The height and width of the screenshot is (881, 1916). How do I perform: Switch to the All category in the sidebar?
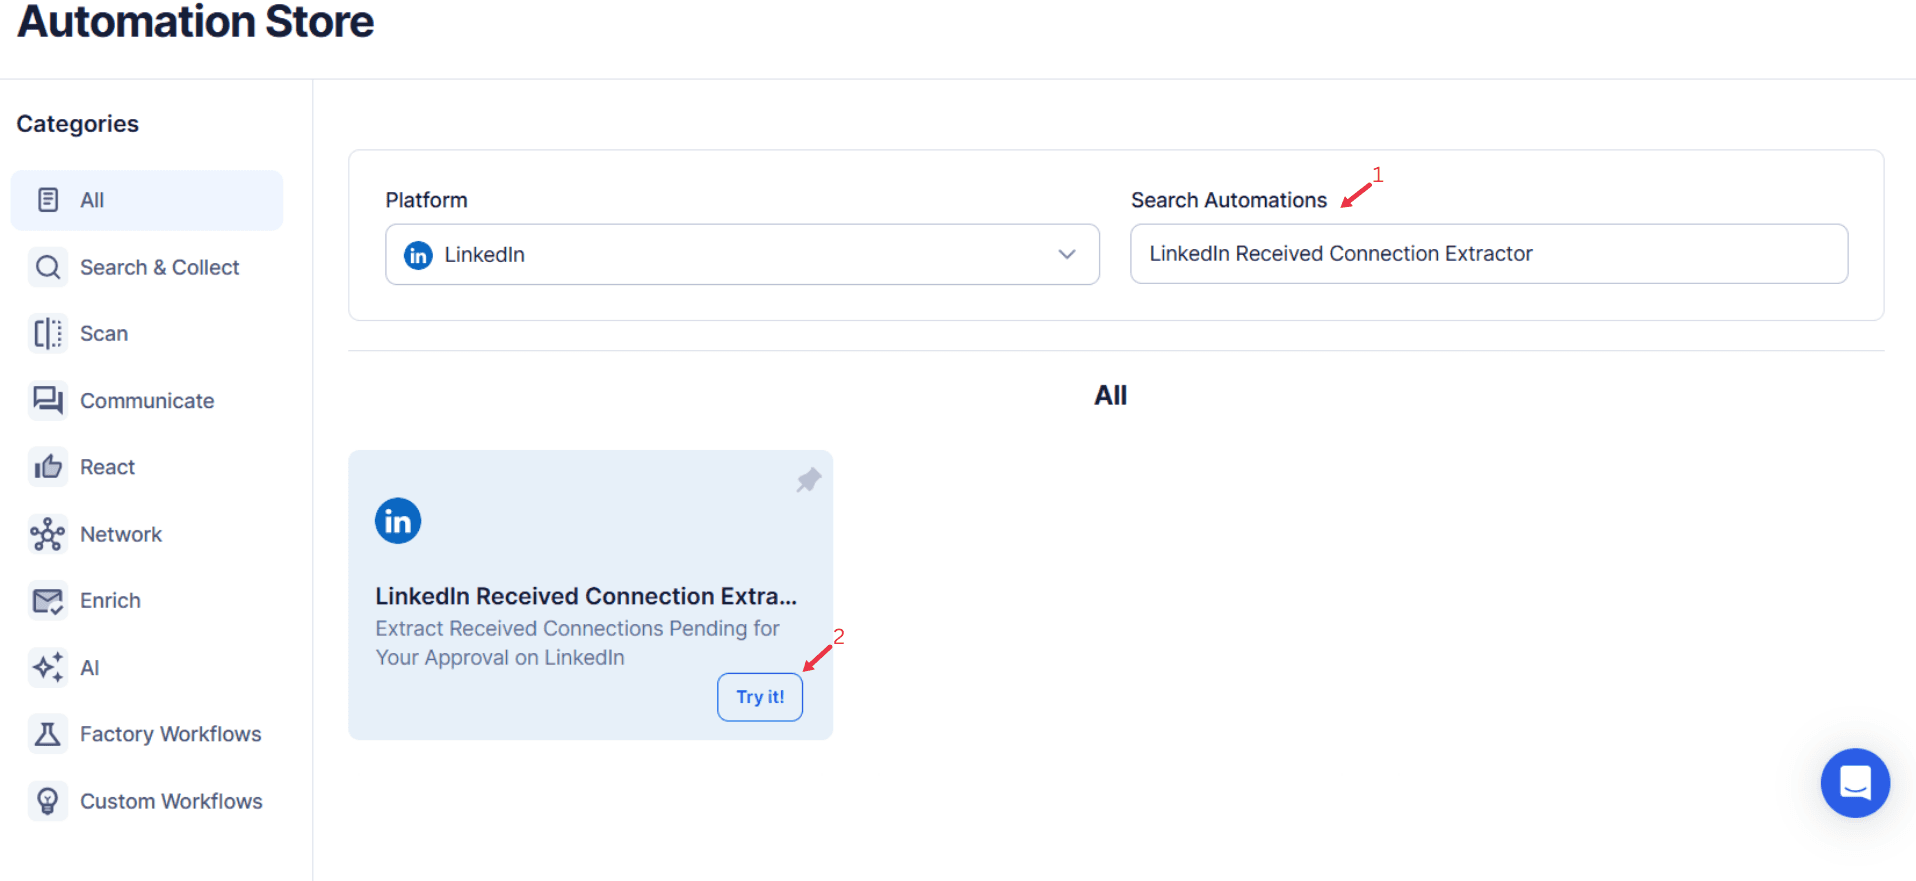click(92, 199)
